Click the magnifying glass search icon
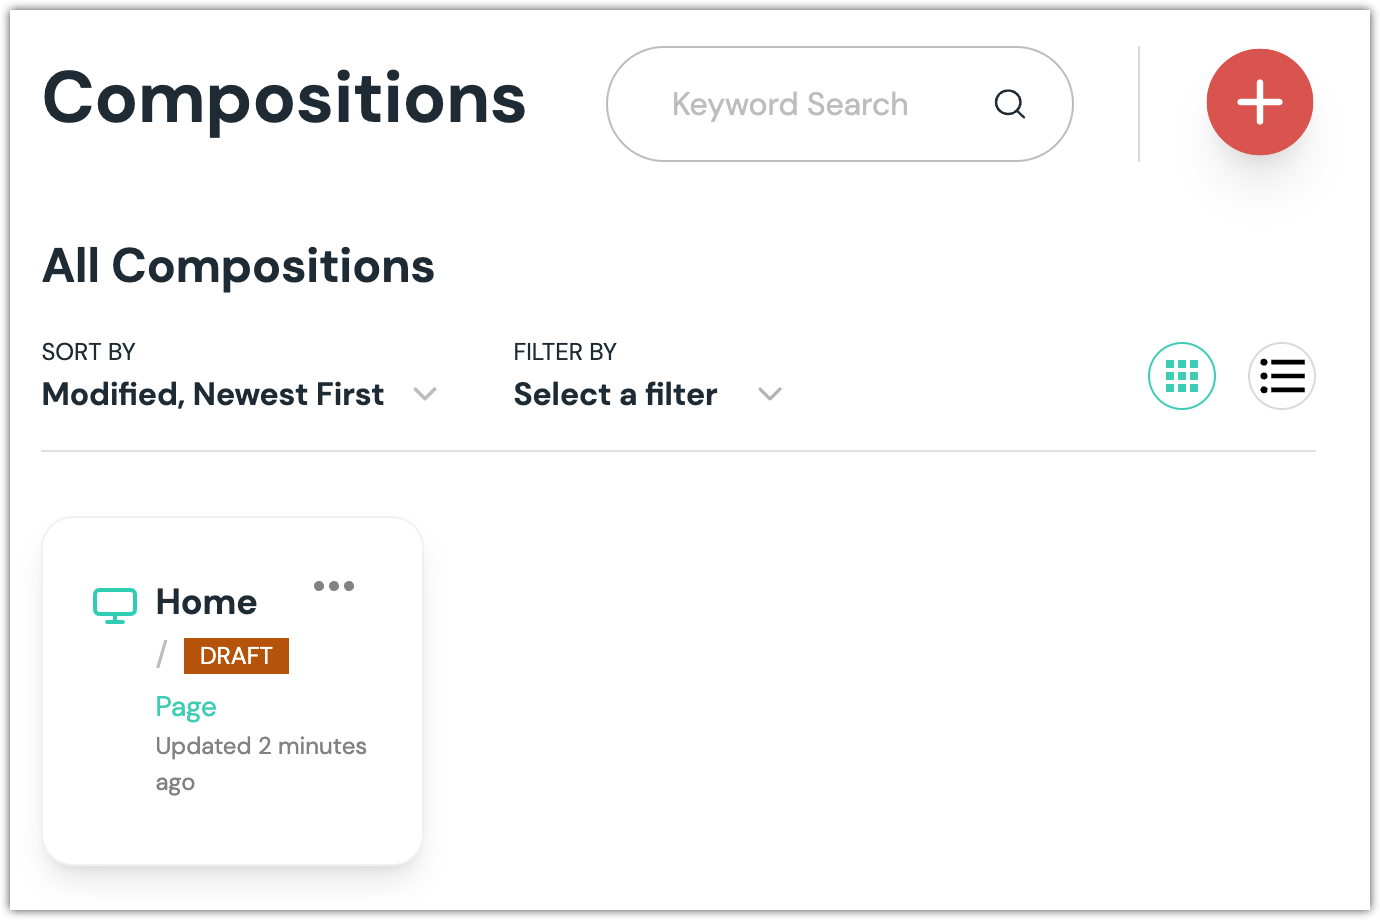This screenshot has width=1380, height=920. pyautogui.click(x=1010, y=104)
